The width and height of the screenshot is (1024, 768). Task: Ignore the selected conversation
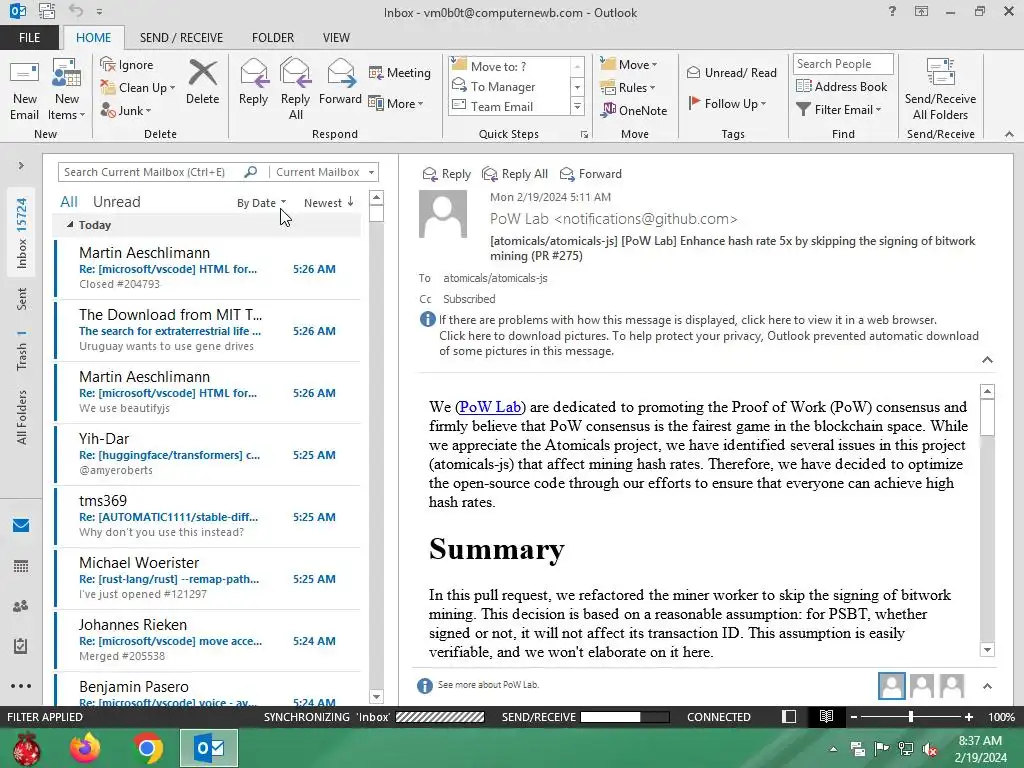pos(127,65)
